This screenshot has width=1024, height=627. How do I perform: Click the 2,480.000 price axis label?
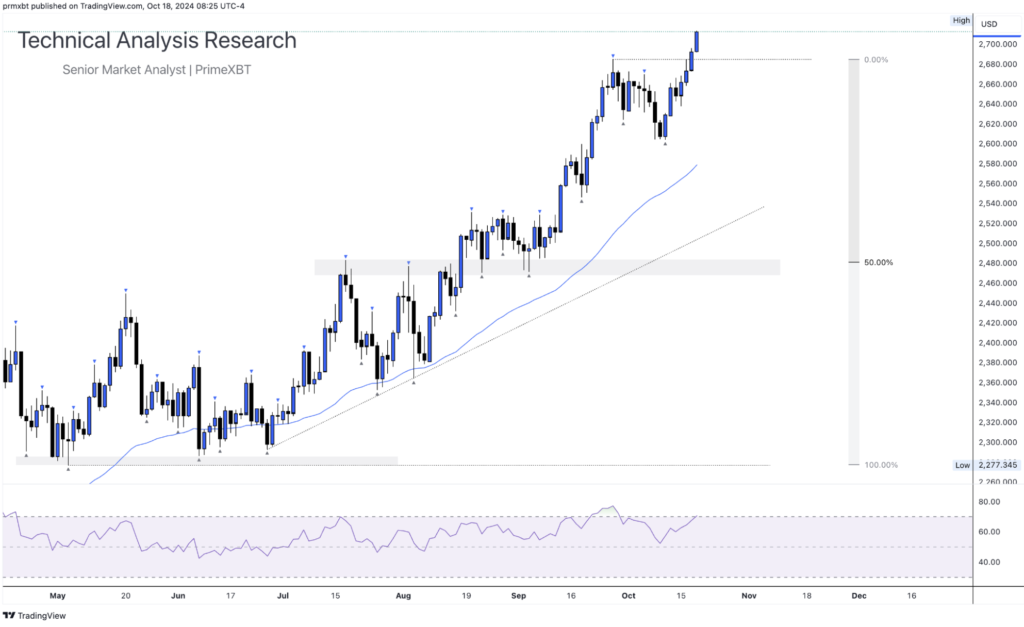point(997,263)
